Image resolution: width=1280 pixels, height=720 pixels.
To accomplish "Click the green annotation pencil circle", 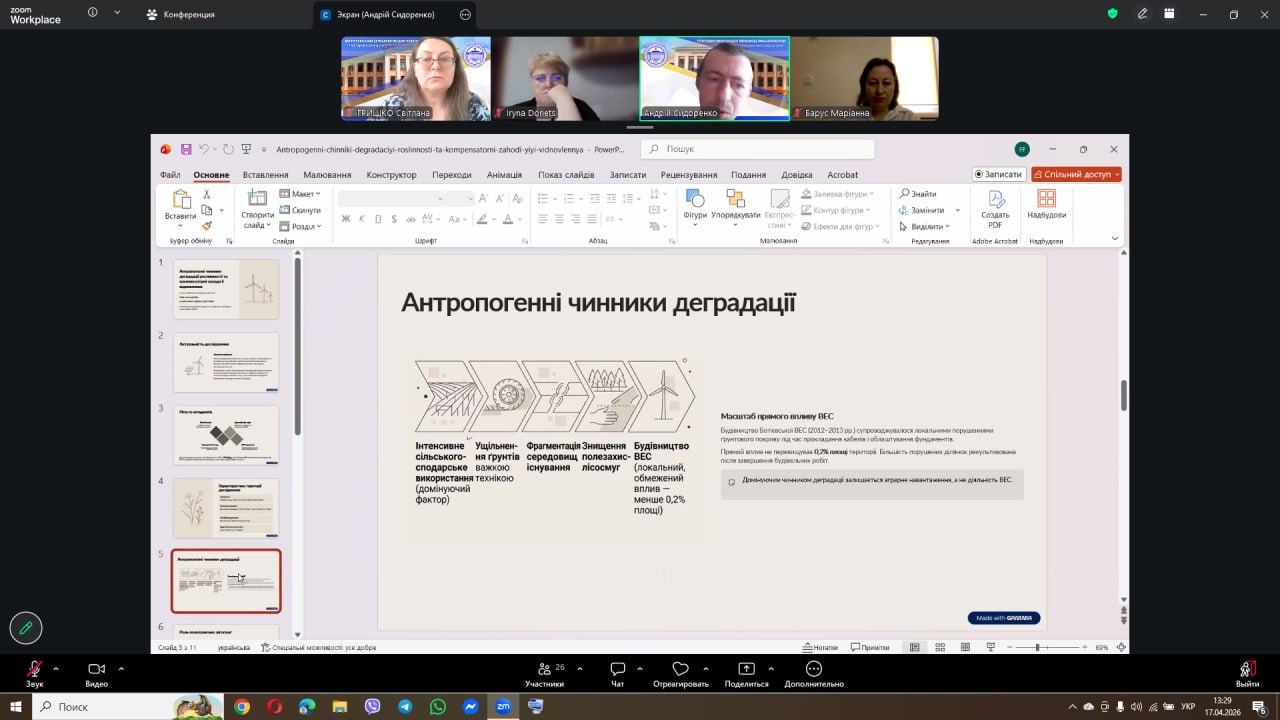I will pos(26,627).
